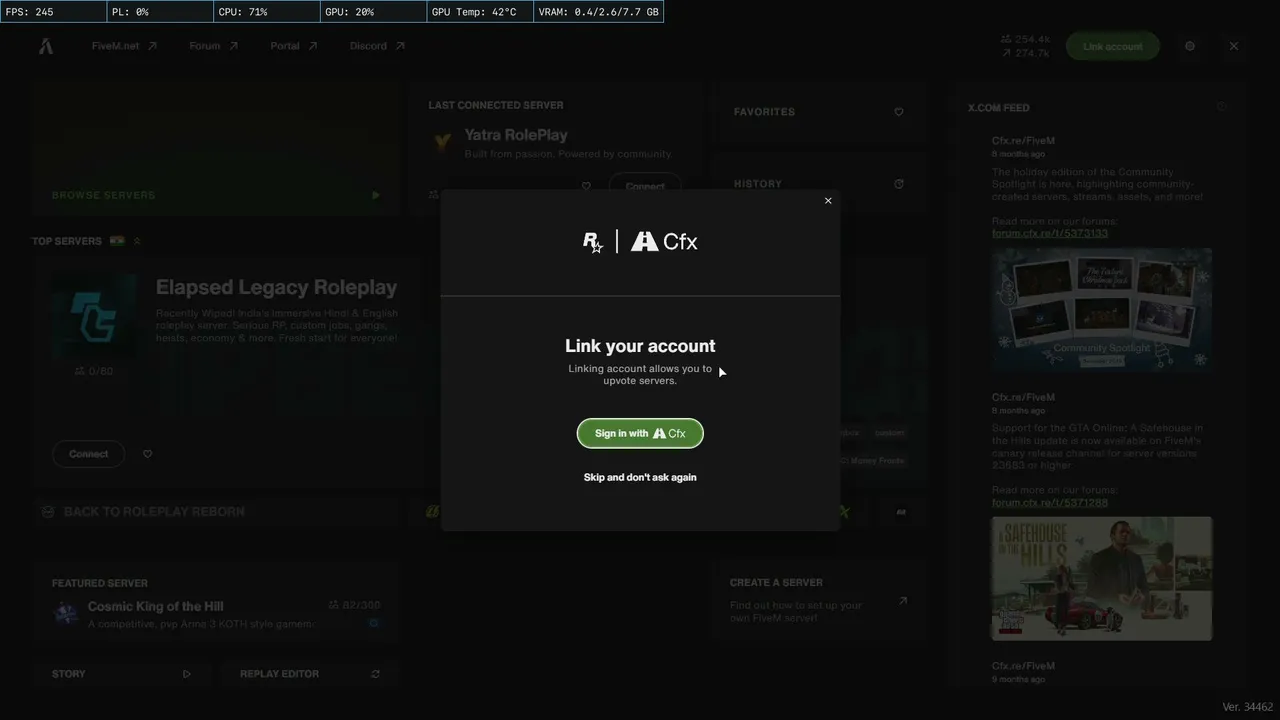Screen dimensions: 1280x720
Task: Click Link account green button
Action: [1112, 46]
